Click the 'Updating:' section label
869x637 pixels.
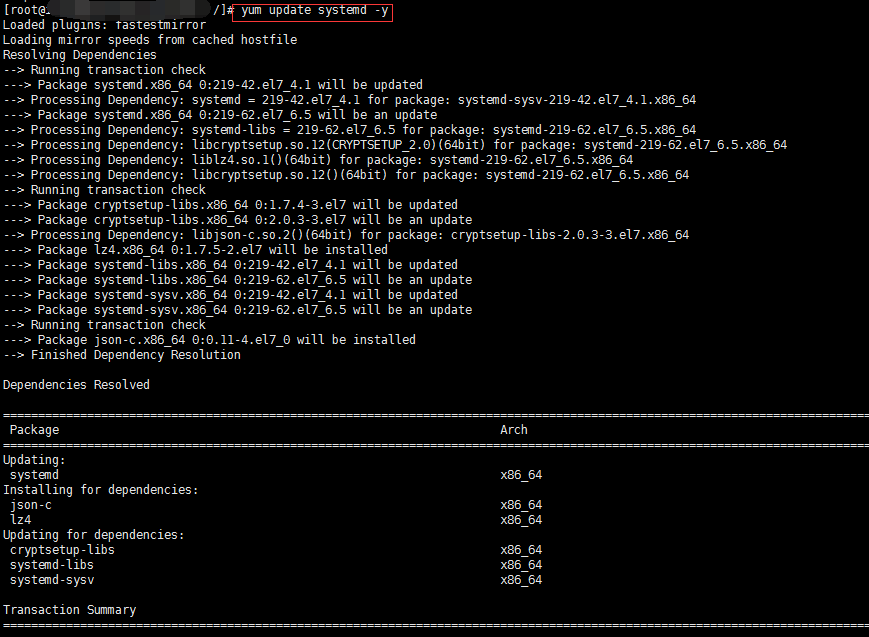click(34, 460)
